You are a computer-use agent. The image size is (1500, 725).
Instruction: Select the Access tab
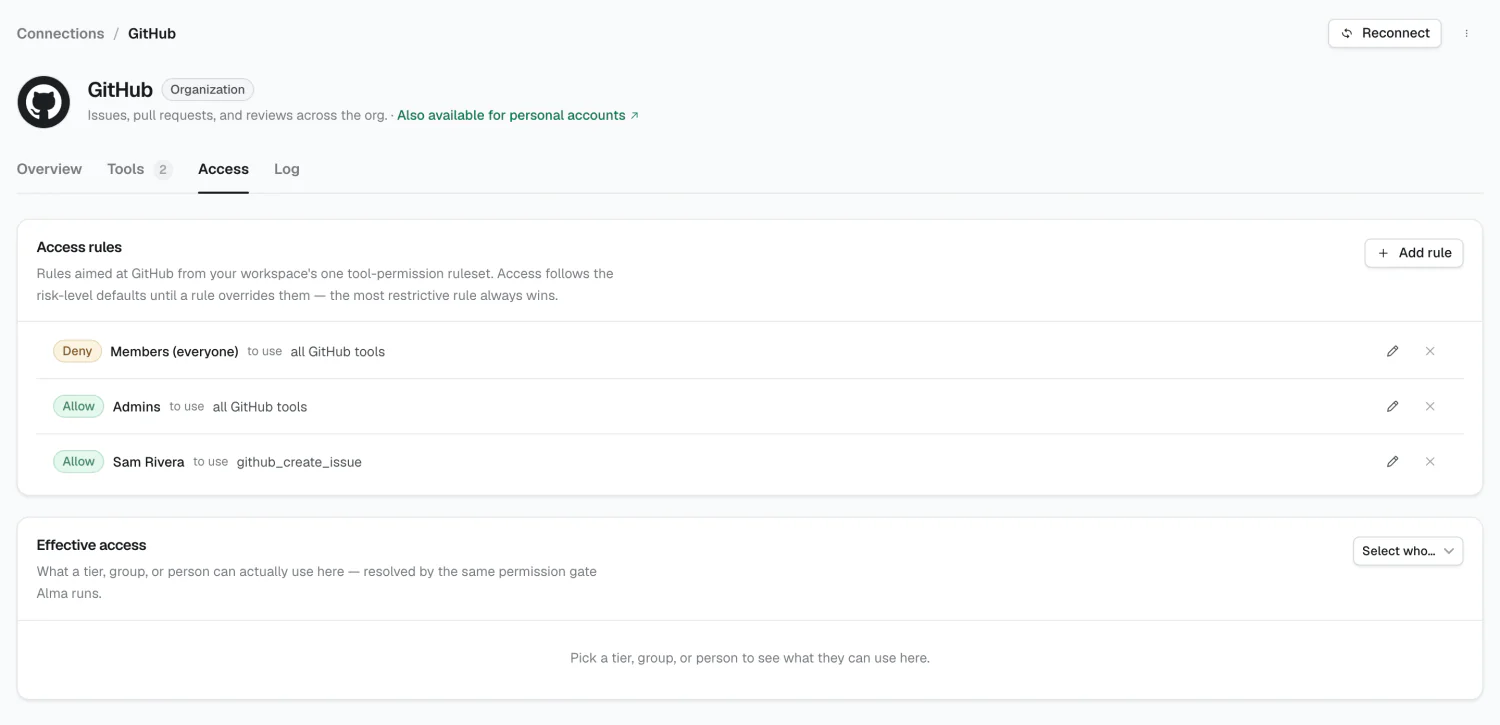(223, 169)
